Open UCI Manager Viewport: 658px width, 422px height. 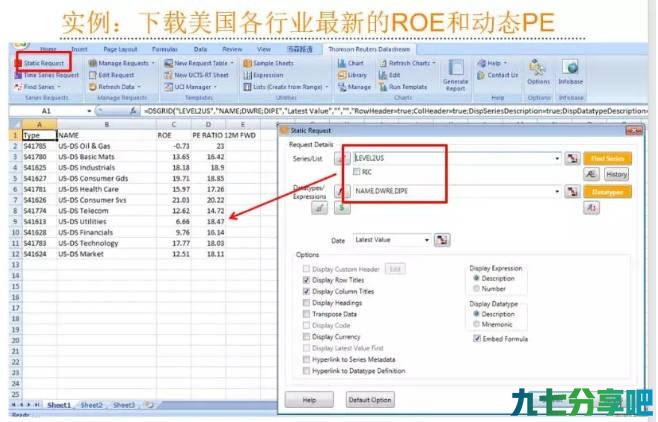coord(191,87)
